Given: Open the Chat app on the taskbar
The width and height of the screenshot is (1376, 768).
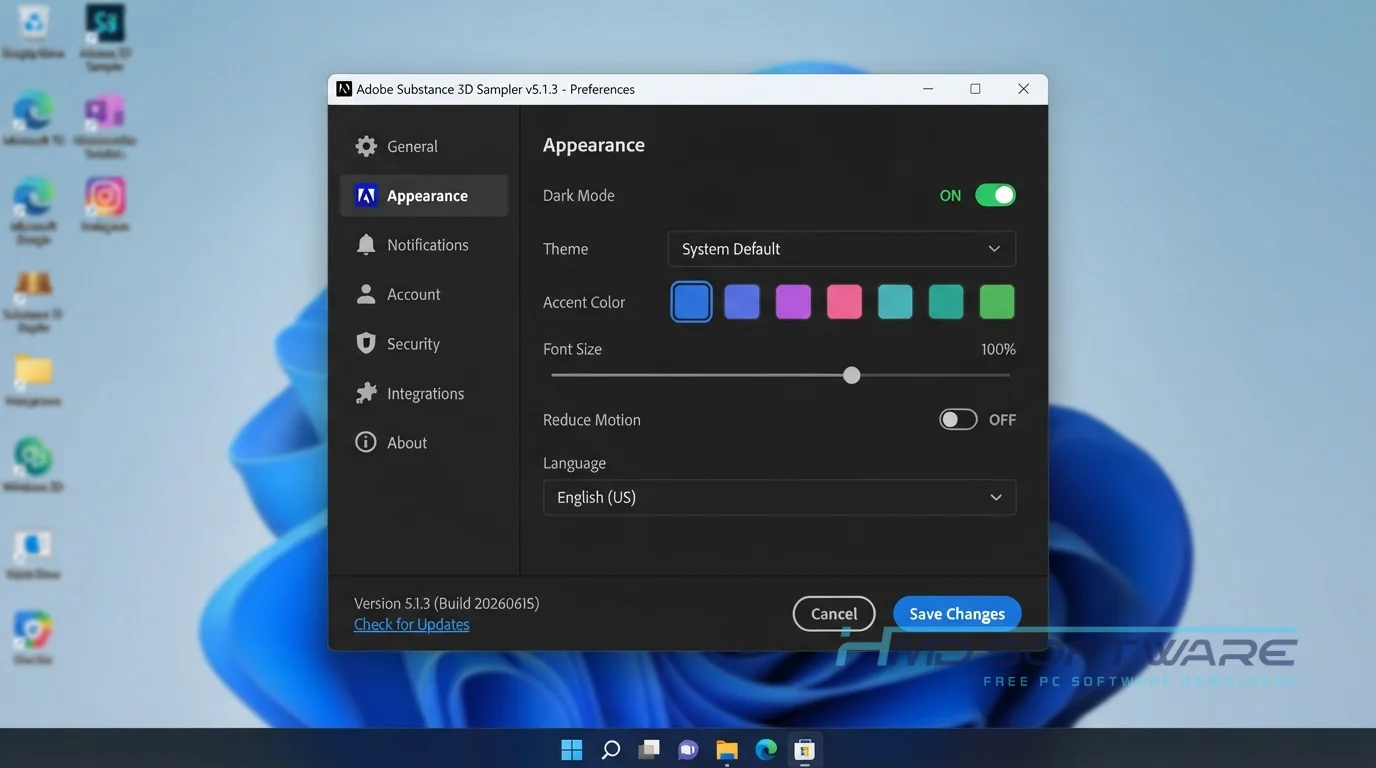Looking at the screenshot, I should coord(688,749).
